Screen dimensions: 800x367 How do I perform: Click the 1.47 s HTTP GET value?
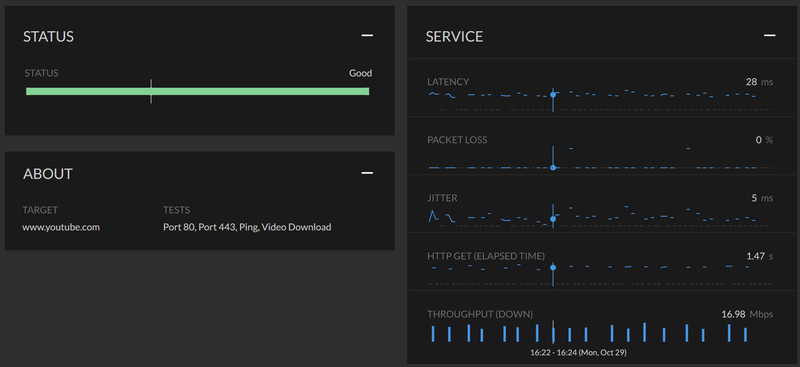point(760,256)
